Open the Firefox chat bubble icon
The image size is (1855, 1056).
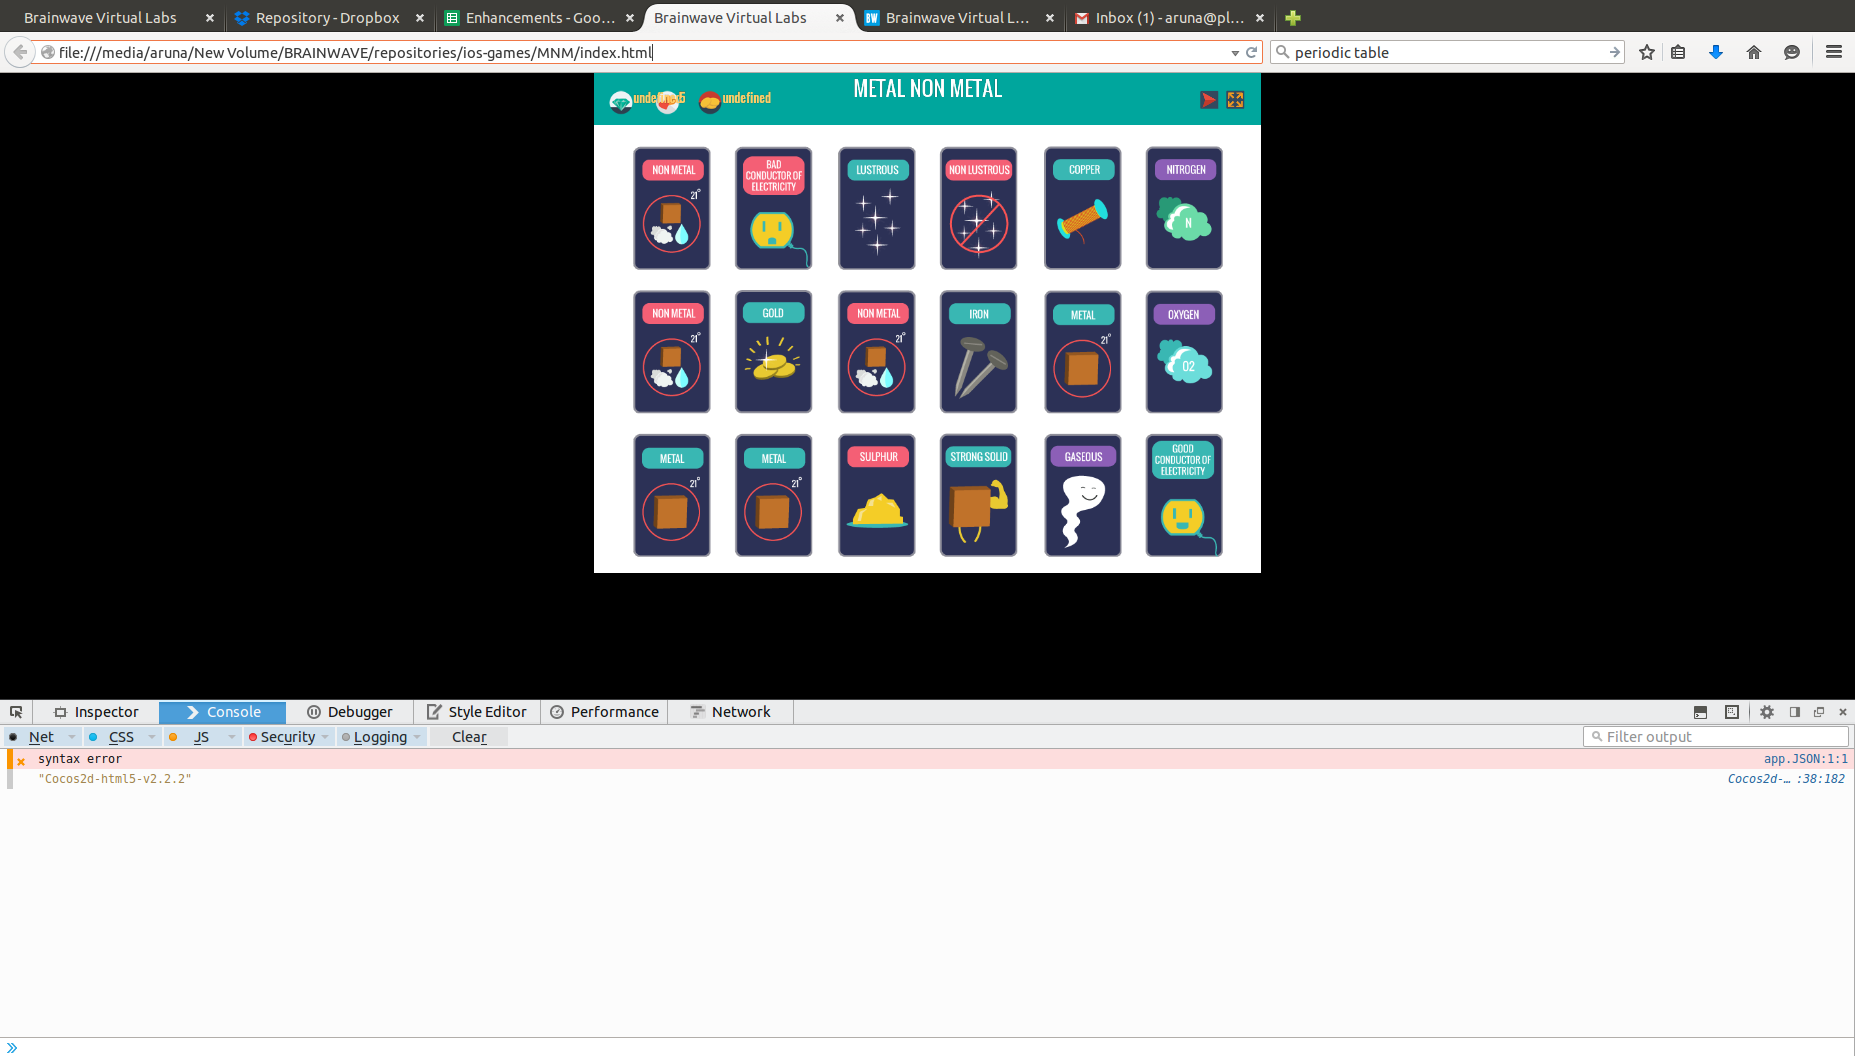point(1792,52)
